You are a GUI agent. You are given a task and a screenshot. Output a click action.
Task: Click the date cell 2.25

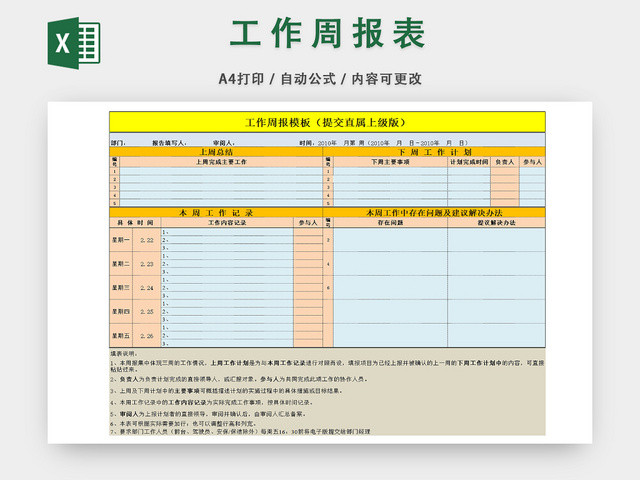click(x=147, y=311)
